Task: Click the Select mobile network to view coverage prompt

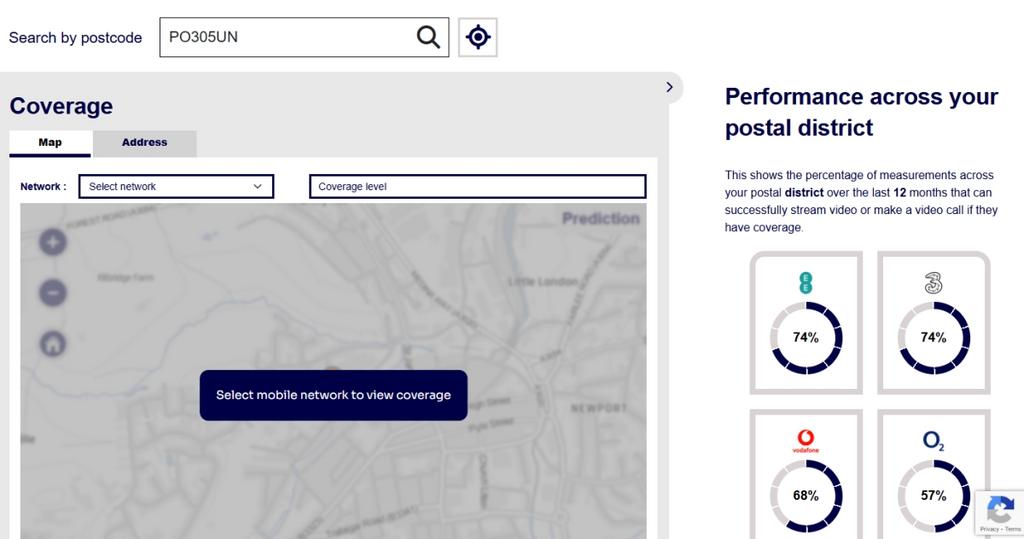Action: click(x=334, y=395)
